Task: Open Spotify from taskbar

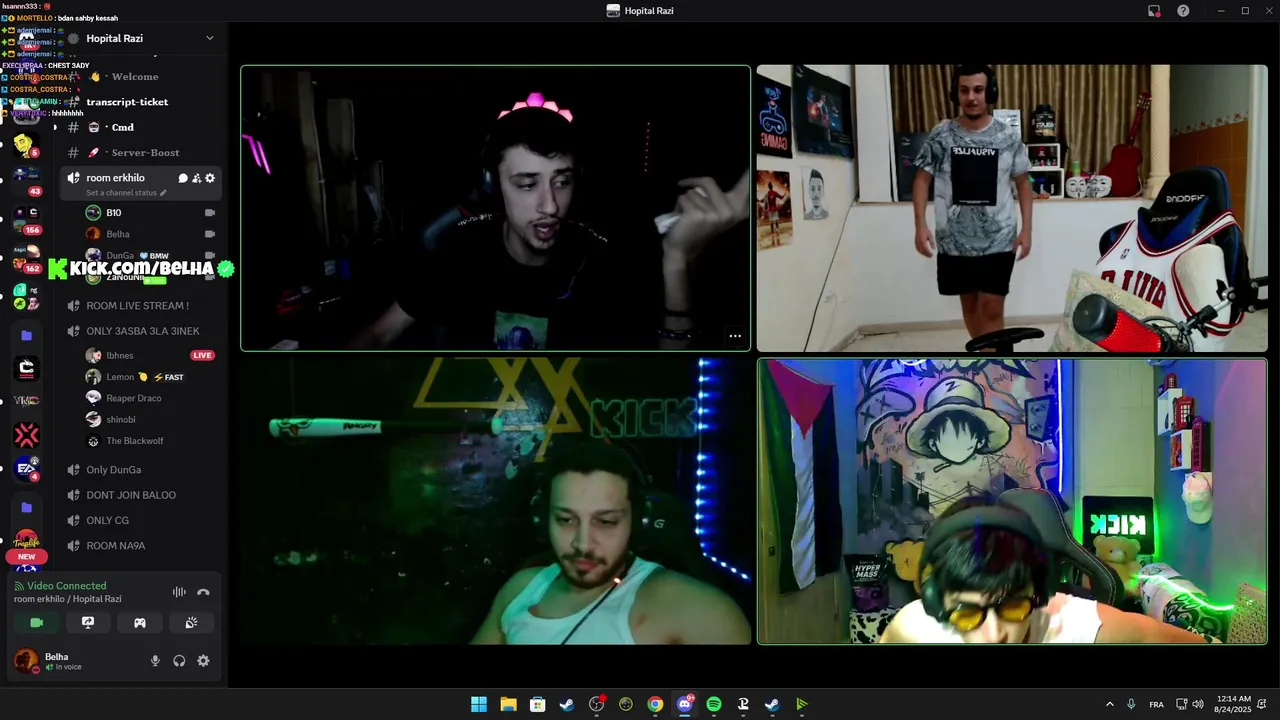Action: 714,704
